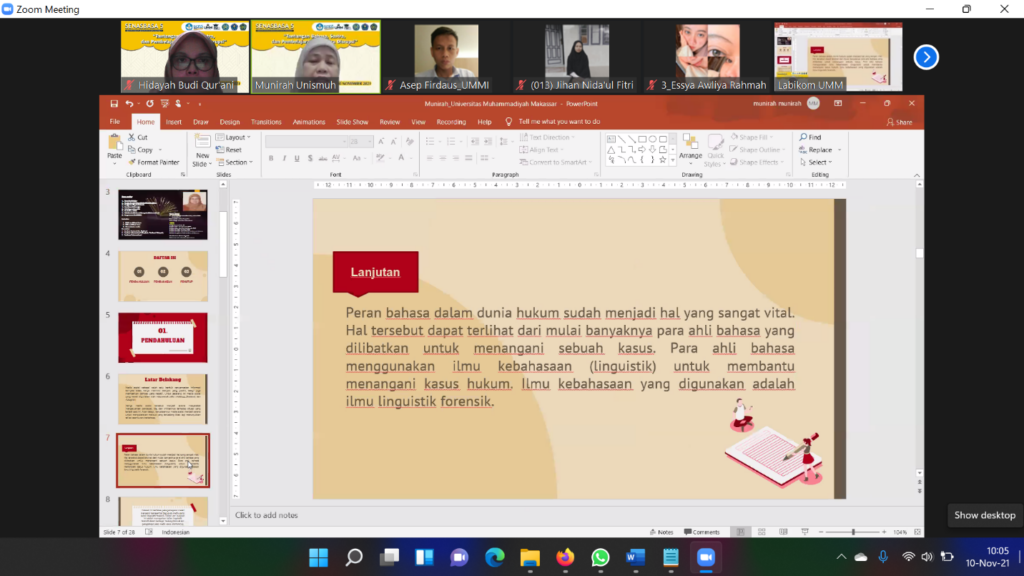1024x576 pixels.
Task: Click the Show desktop button
Action: point(984,515)
